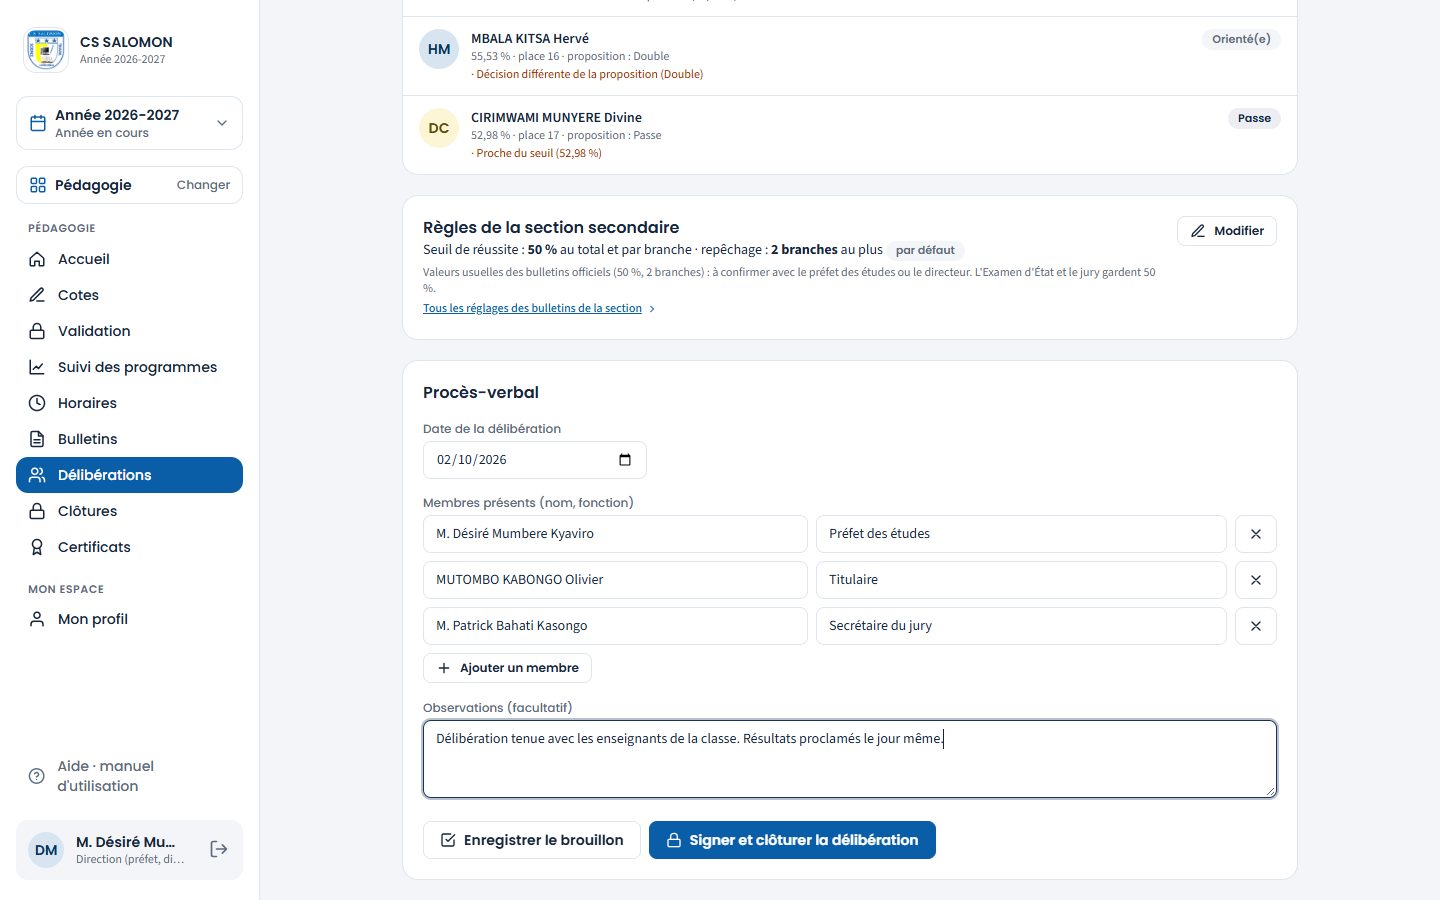Click Ajouter un membre button

(507, 668)
